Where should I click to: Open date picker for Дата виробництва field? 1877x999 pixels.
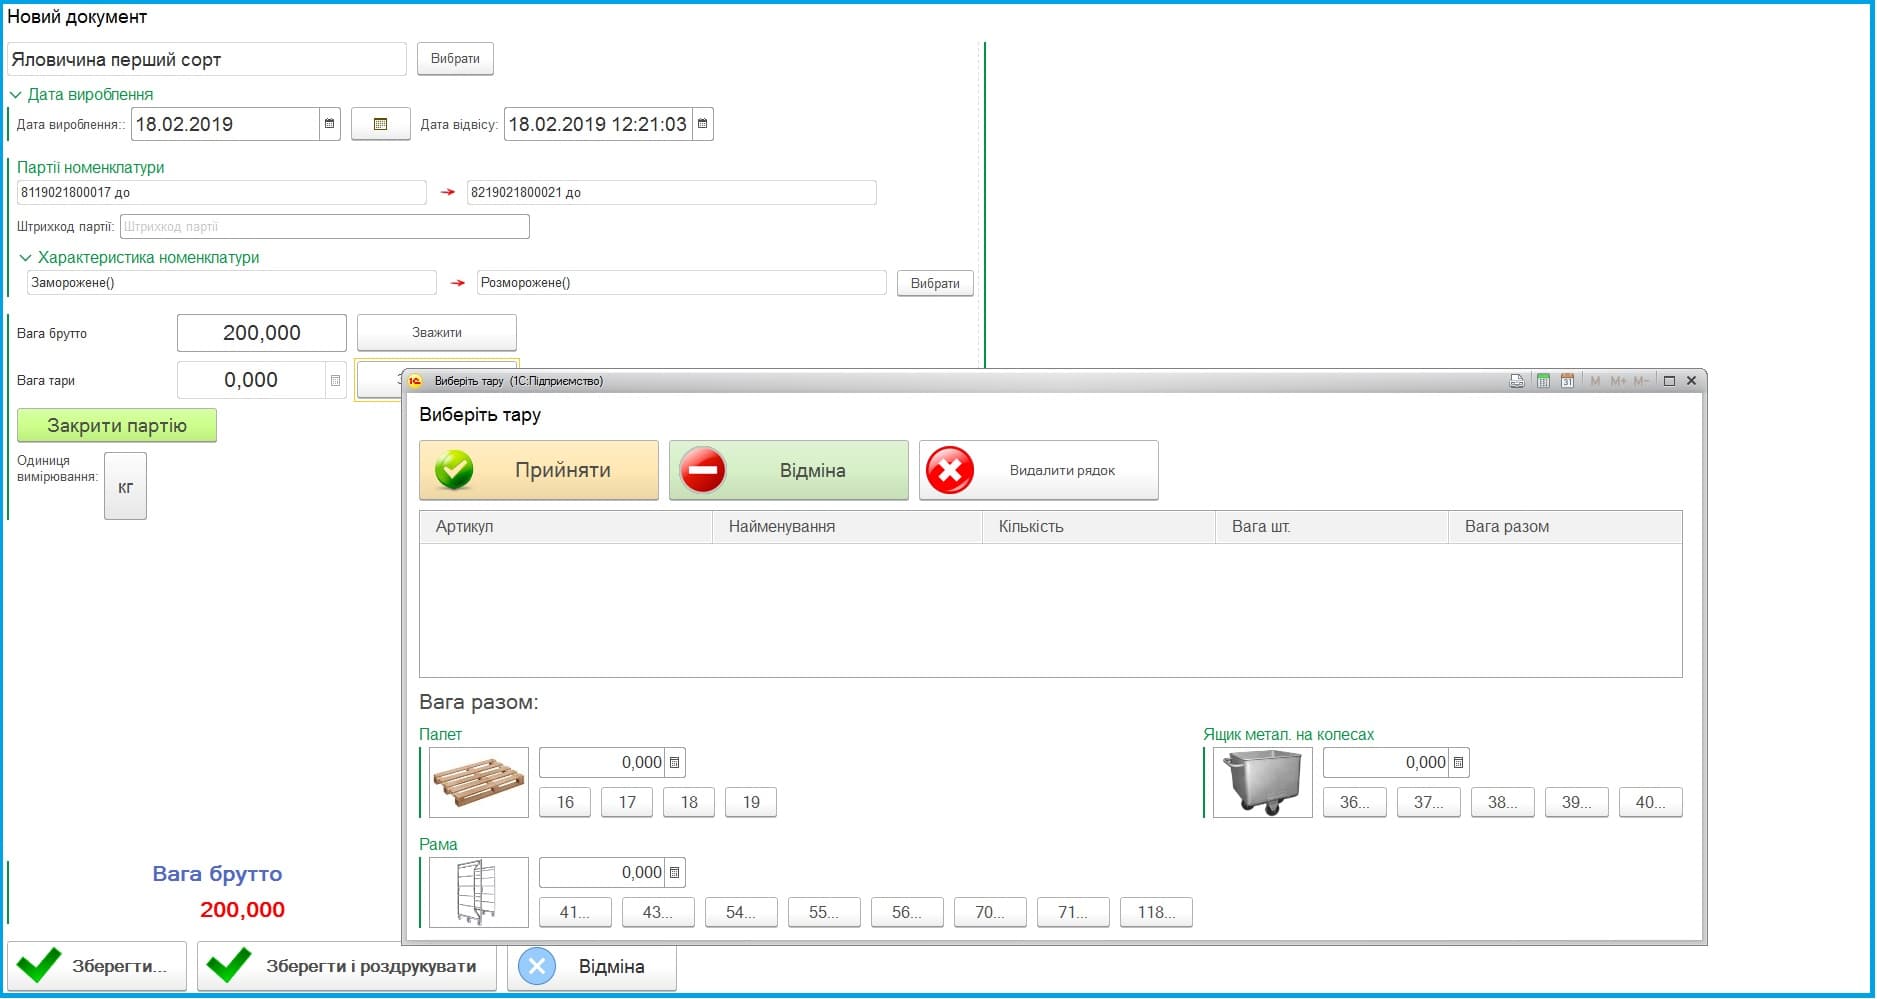coord(329,124)
